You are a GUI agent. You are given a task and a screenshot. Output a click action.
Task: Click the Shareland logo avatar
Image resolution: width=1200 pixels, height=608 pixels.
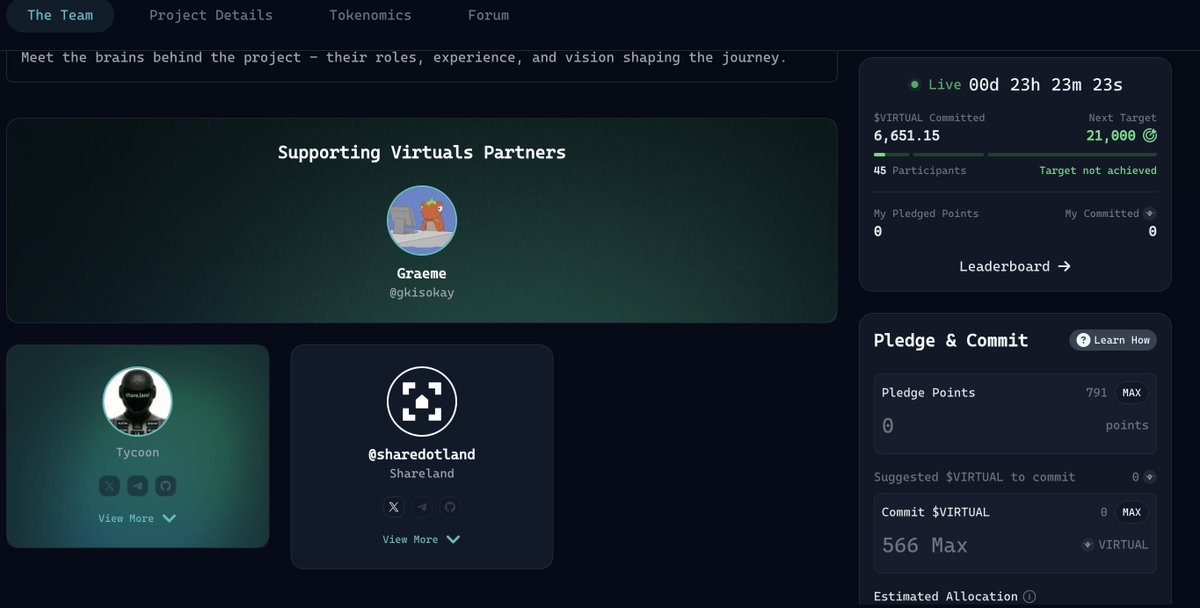[422, 401]
